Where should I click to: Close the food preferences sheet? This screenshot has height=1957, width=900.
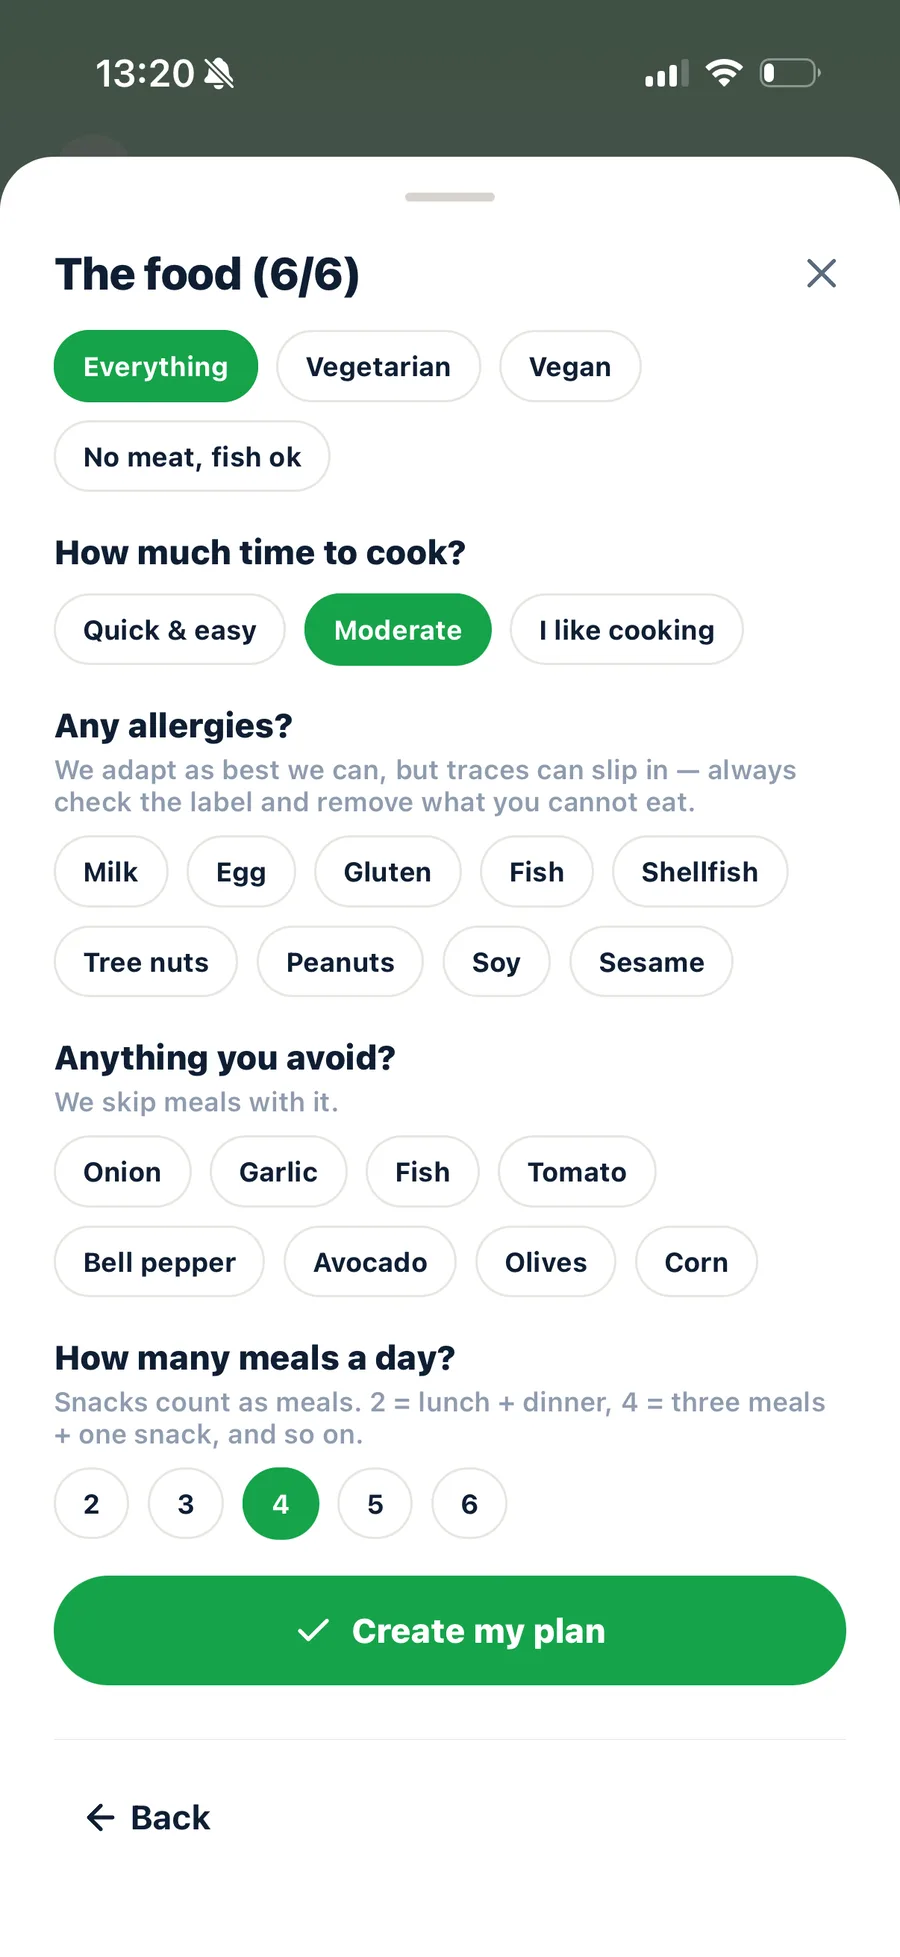(821, 273)
